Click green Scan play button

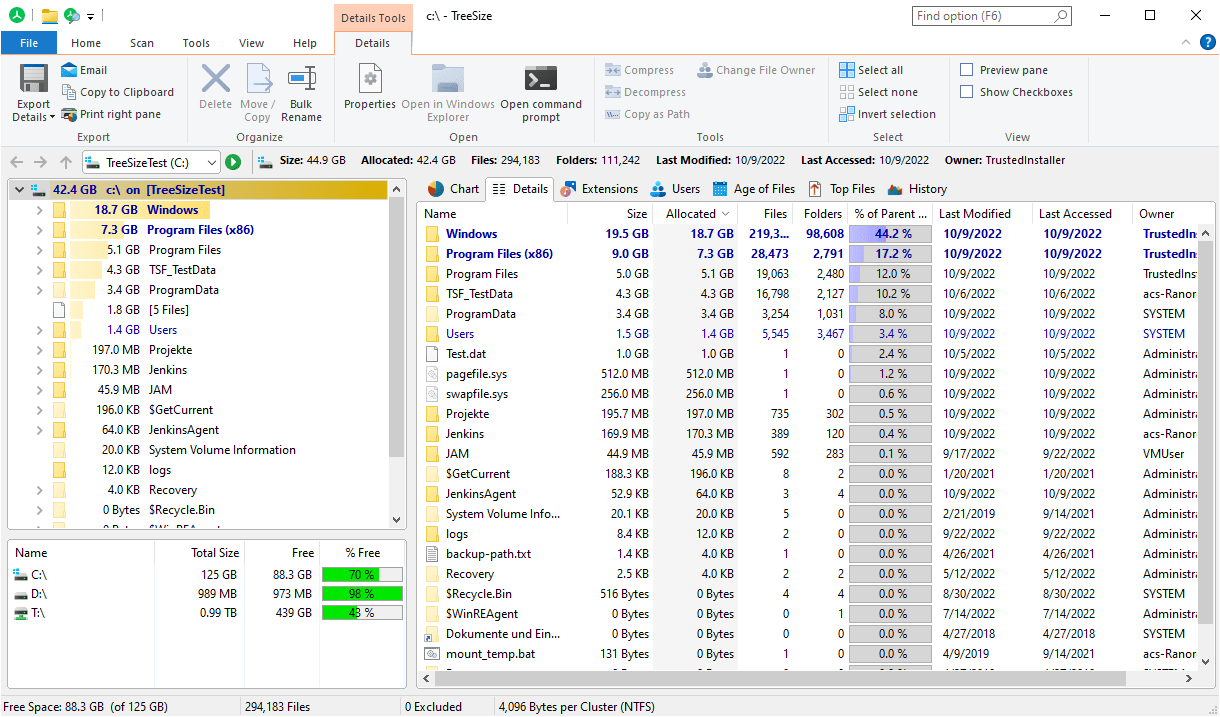pos(233,162)
